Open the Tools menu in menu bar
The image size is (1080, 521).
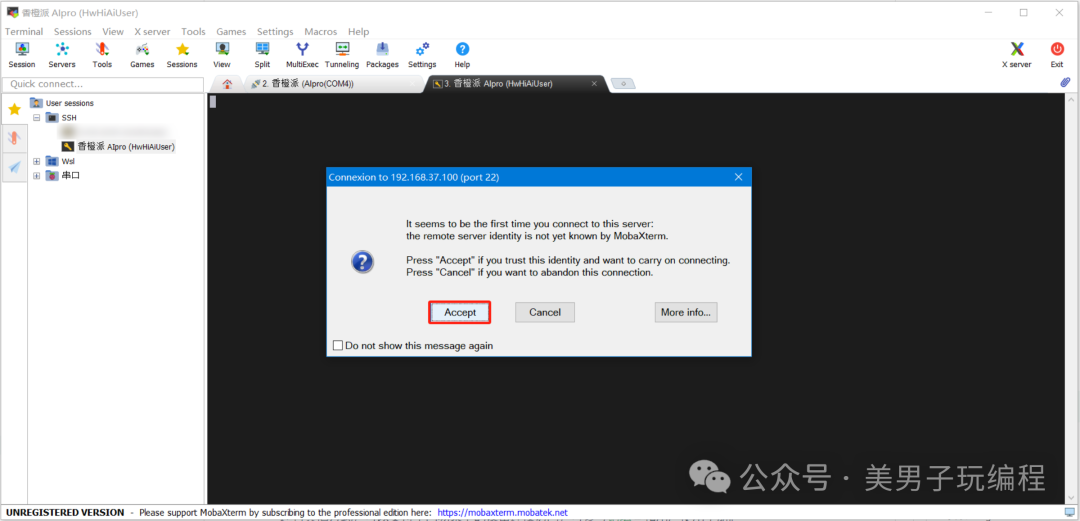click(x=194, y=32)
